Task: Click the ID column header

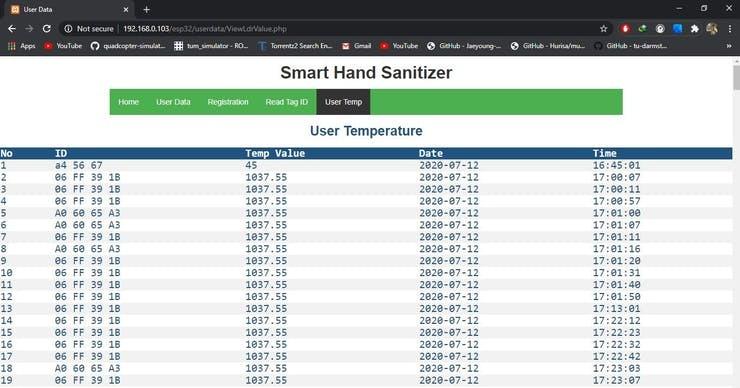Action: pyautogui.click(x=61, y=153)
